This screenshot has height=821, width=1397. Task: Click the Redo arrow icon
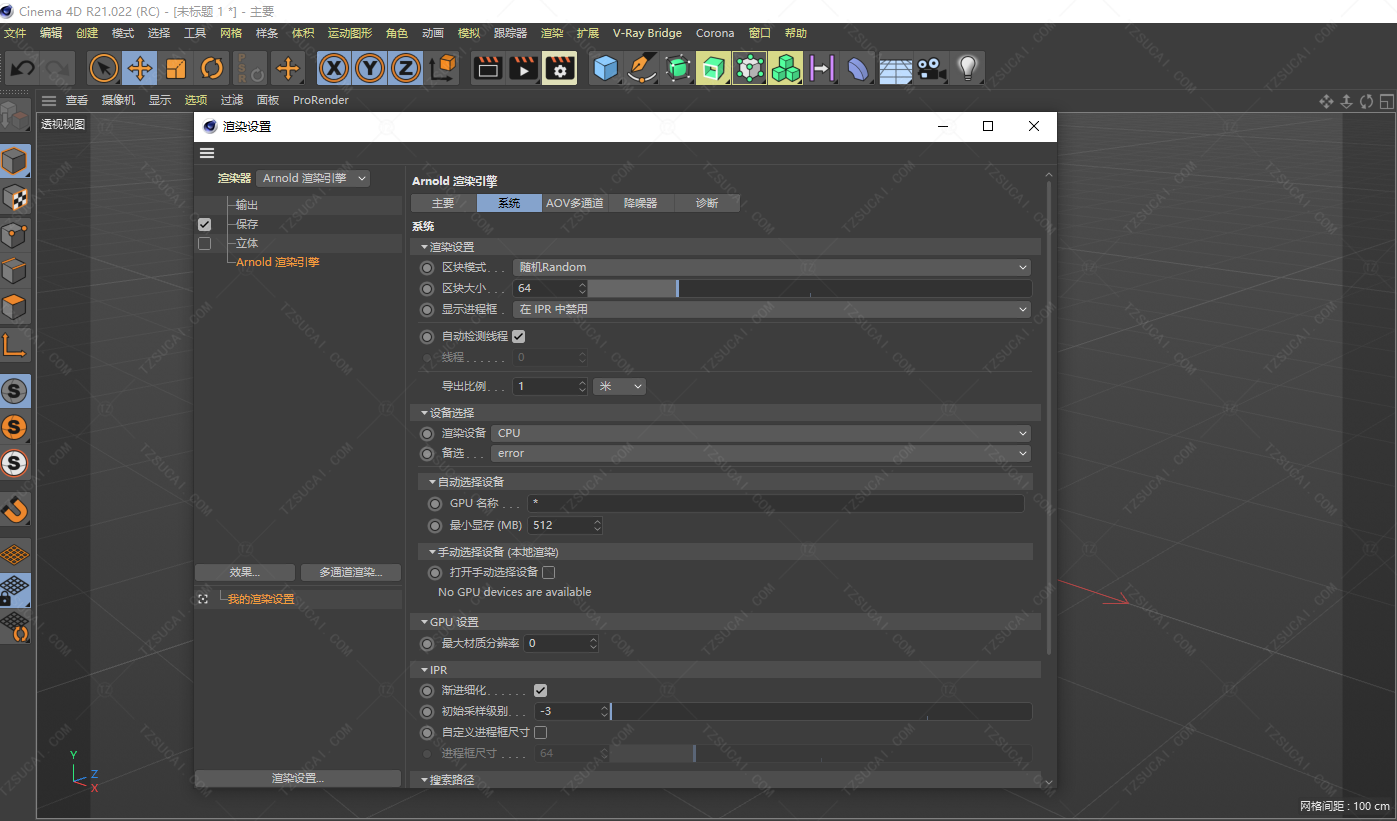click(x=57, y=69)
